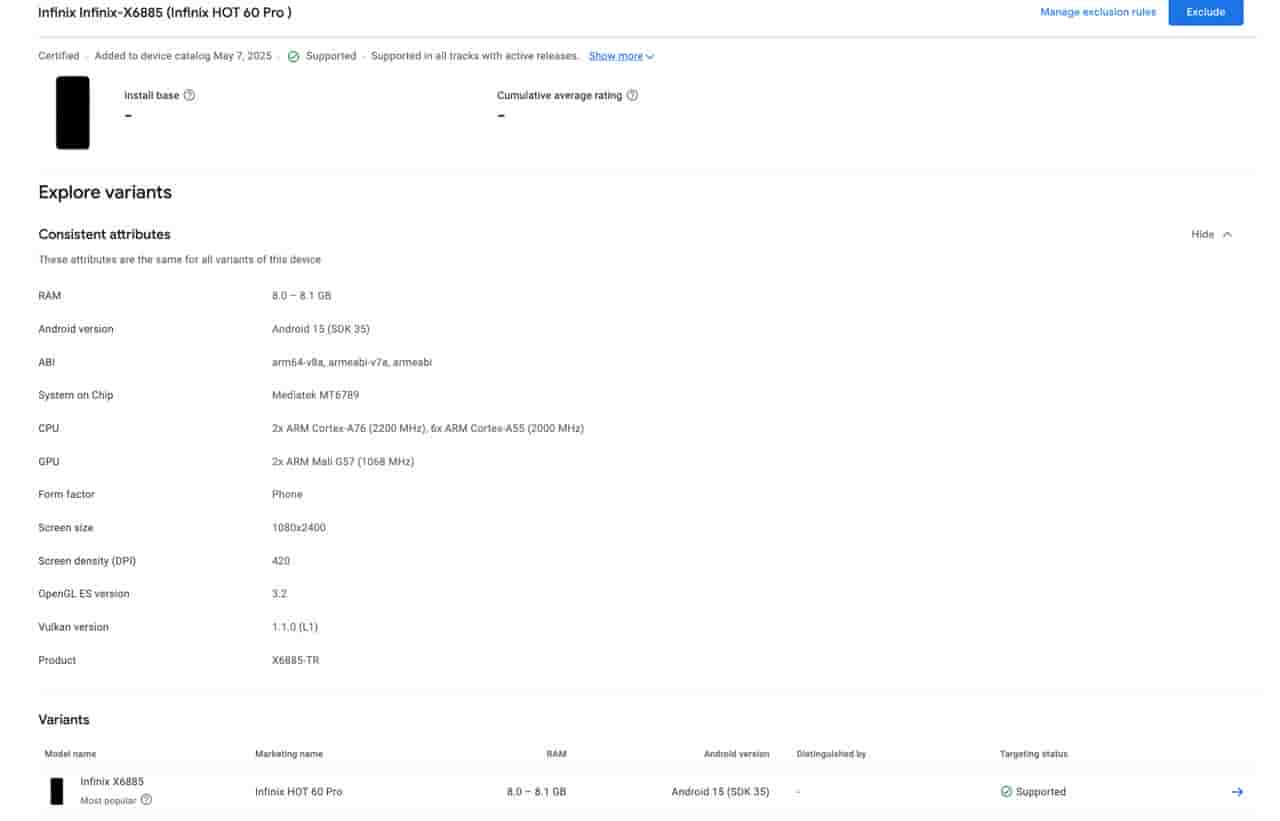This screenshot has width=1280, height=821.
Task: Select the Infinix X6885 model name in the variants row
Action: (112, 782)
